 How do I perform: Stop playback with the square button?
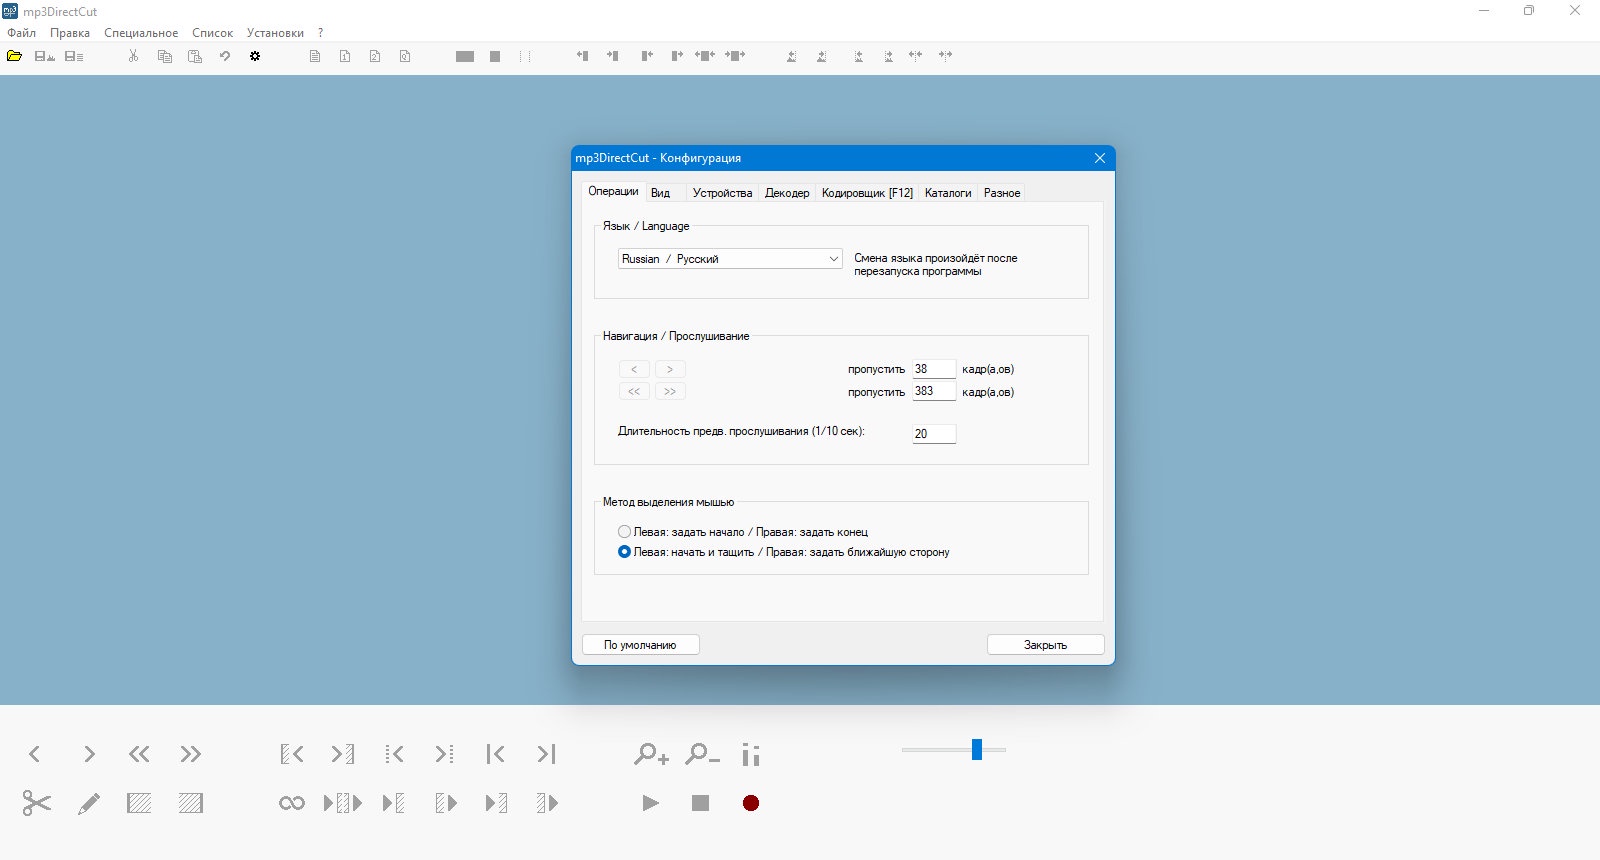[700, 803]
